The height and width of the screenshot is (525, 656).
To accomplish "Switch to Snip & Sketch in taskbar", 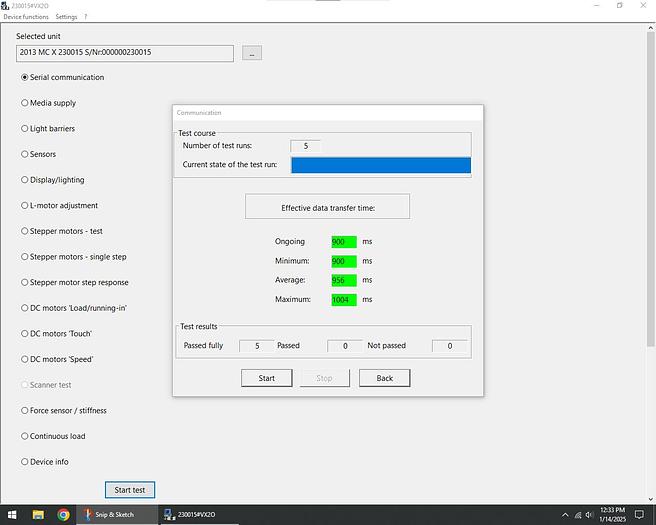I will click(118, 515).
